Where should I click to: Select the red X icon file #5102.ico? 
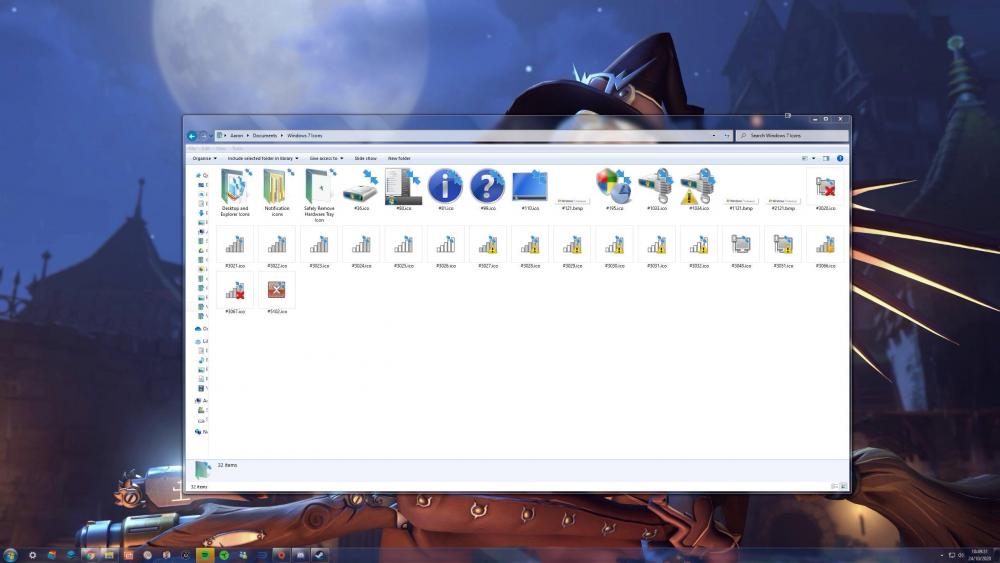277,291
